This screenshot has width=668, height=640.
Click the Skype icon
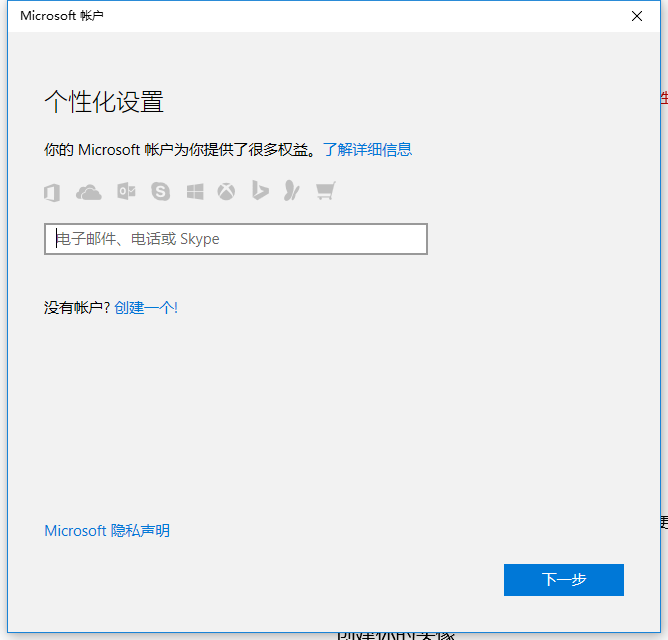(x=160, y=191)
